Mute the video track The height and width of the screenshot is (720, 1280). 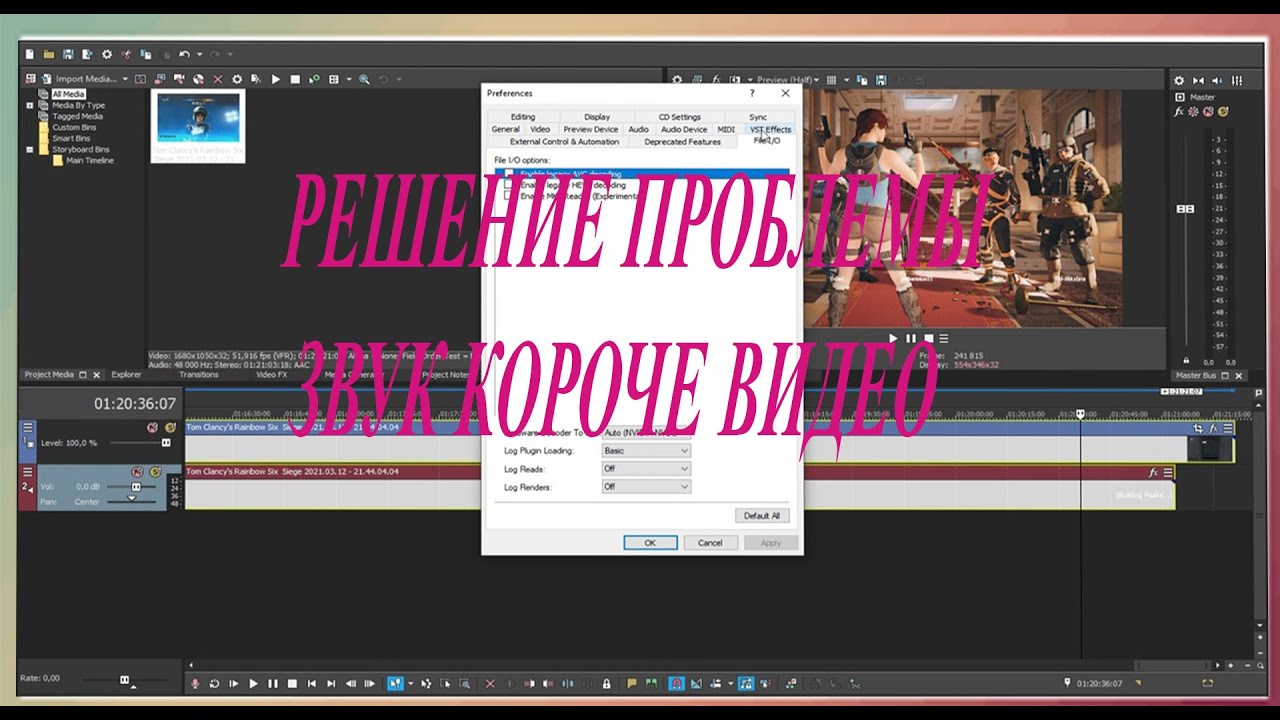153,427
